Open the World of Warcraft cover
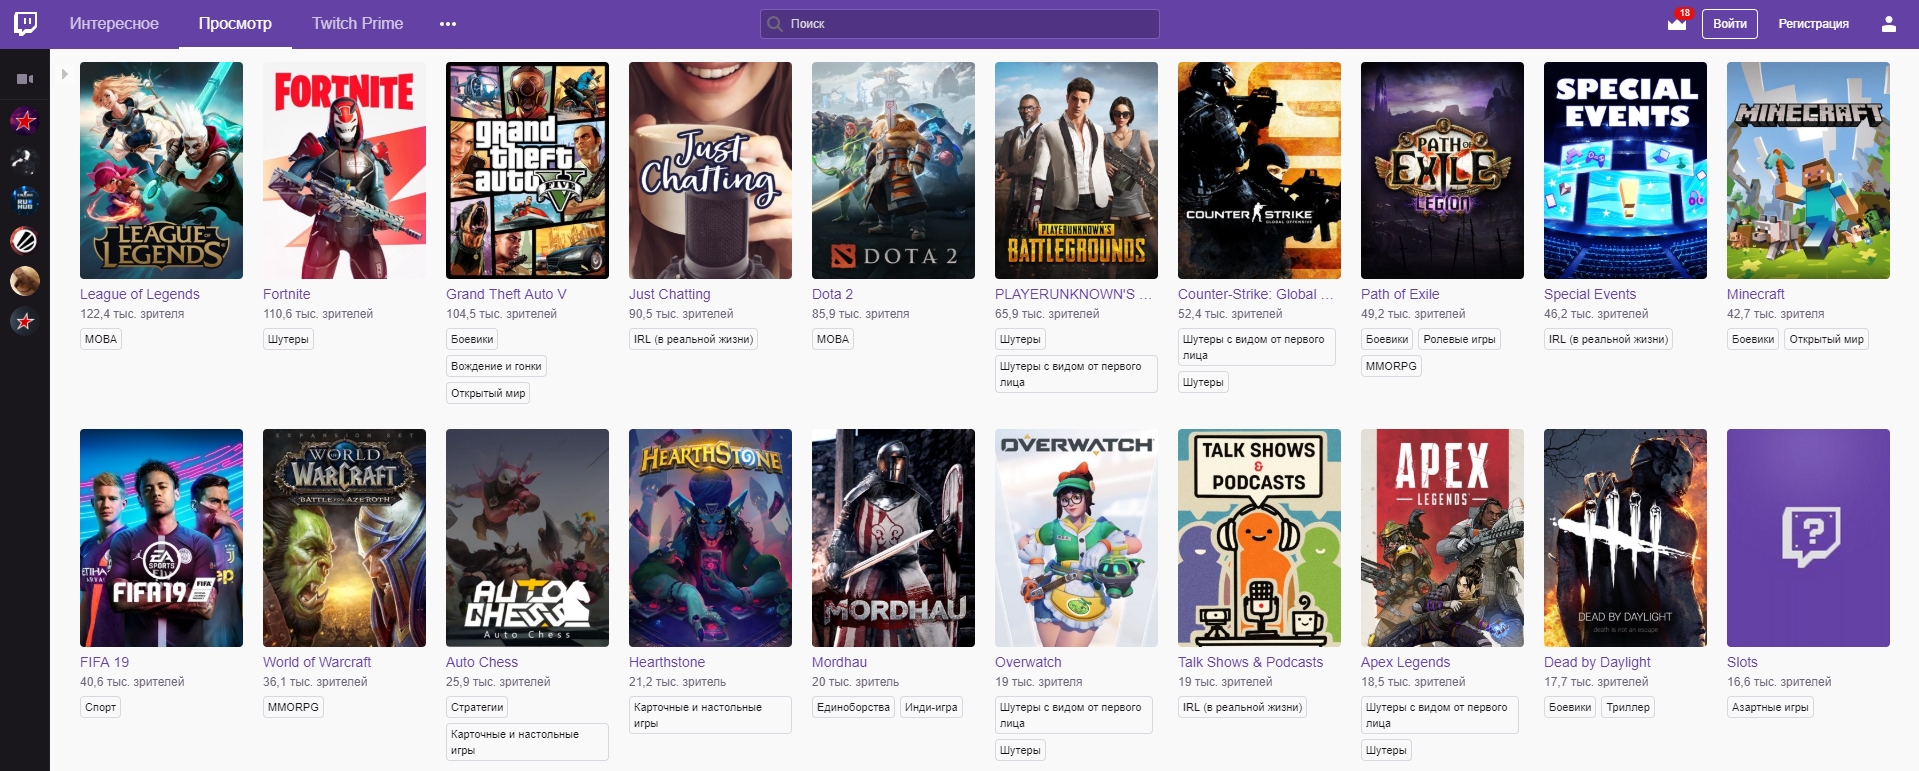1919x771 pixels. tap(344, 538)
